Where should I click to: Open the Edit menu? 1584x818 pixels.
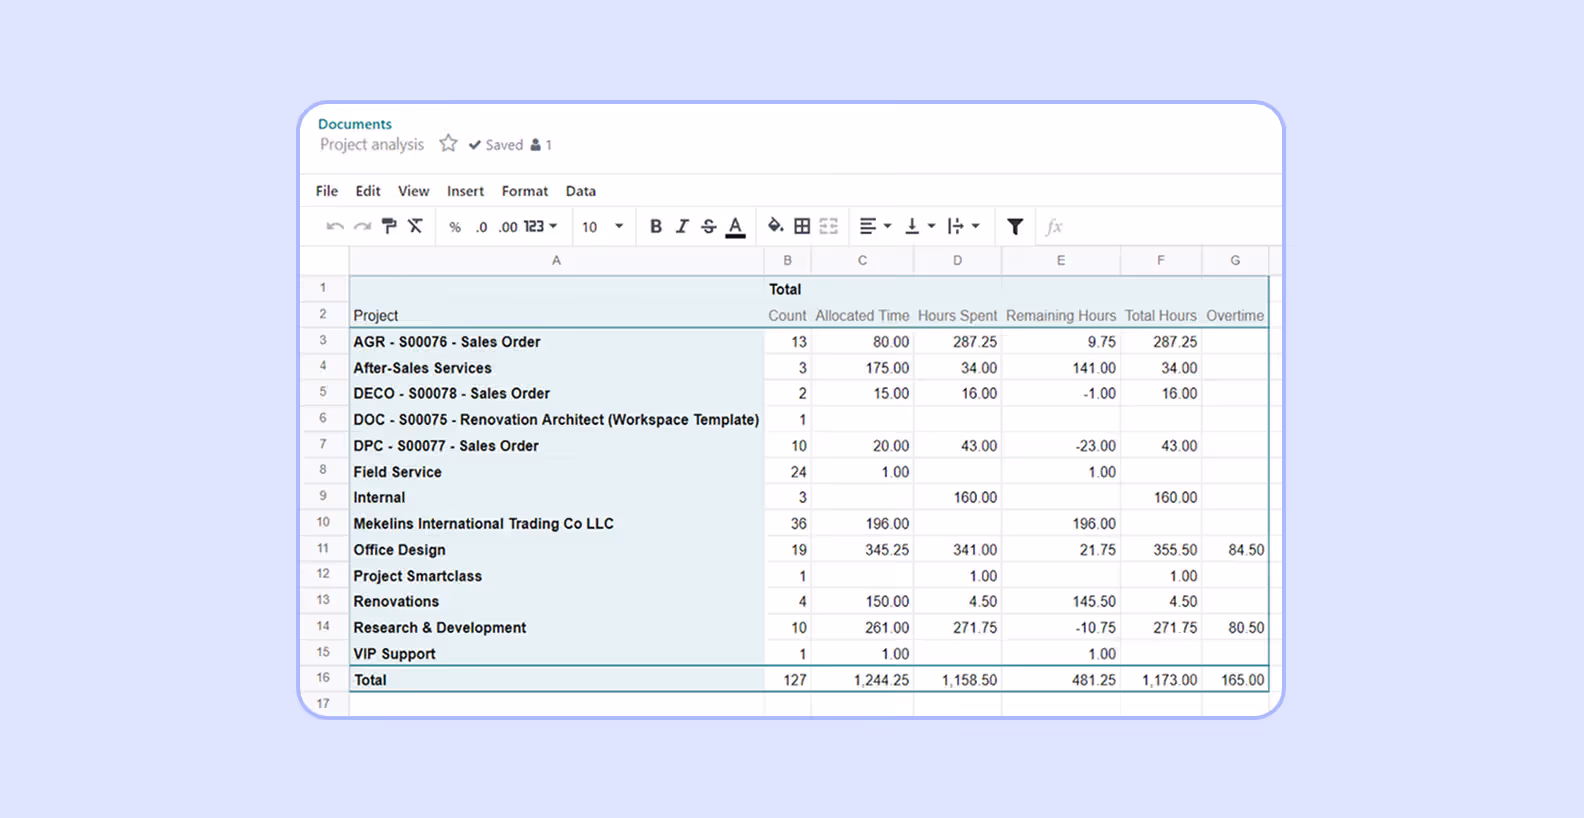coord(368,191)
